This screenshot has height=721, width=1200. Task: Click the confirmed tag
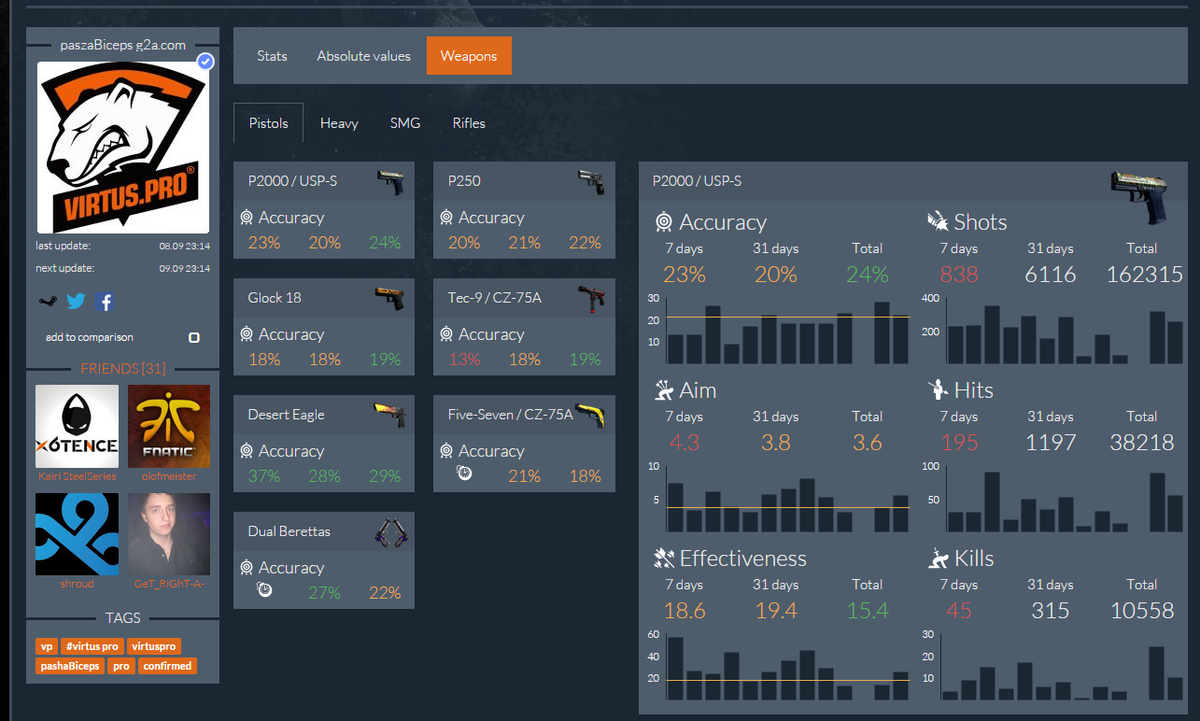tap(167, 665)
